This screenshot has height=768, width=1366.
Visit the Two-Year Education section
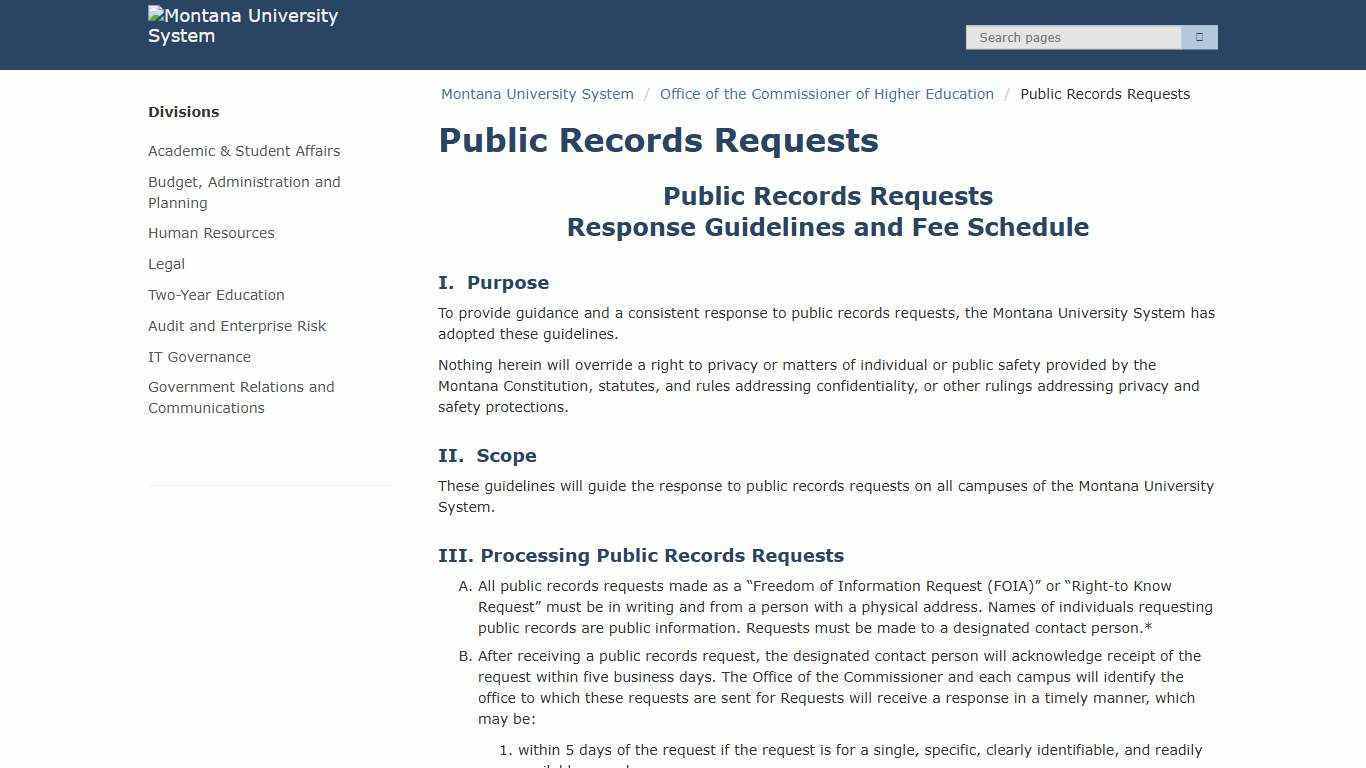pos(216,295)
